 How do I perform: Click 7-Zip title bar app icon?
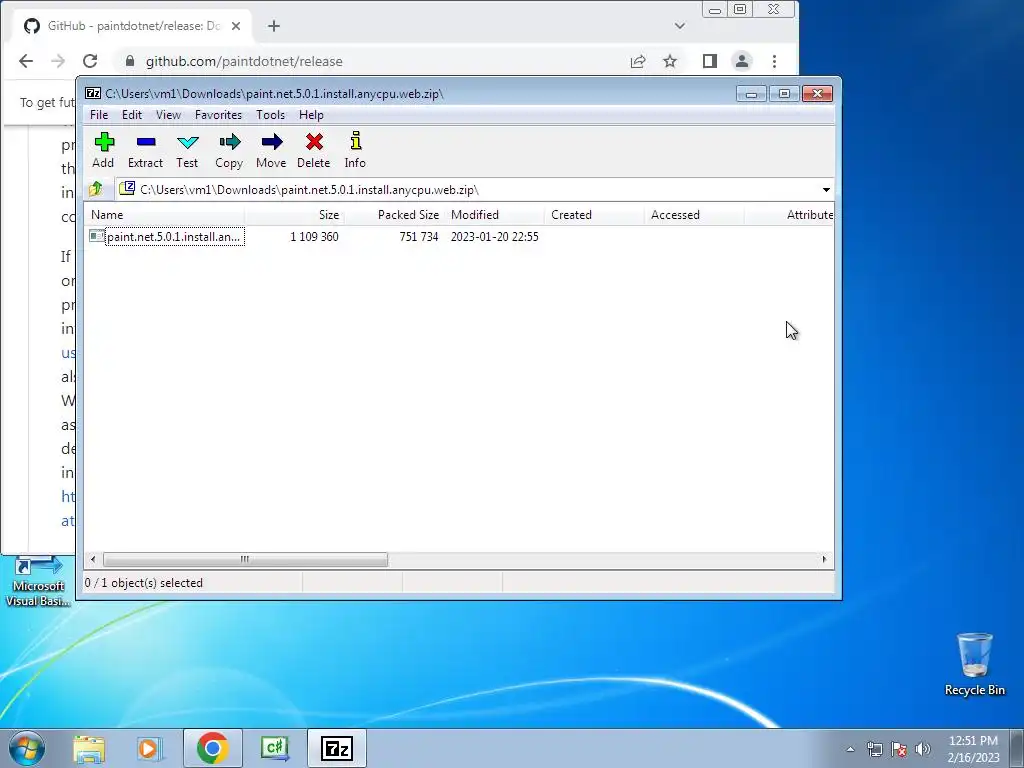(93, 93)
